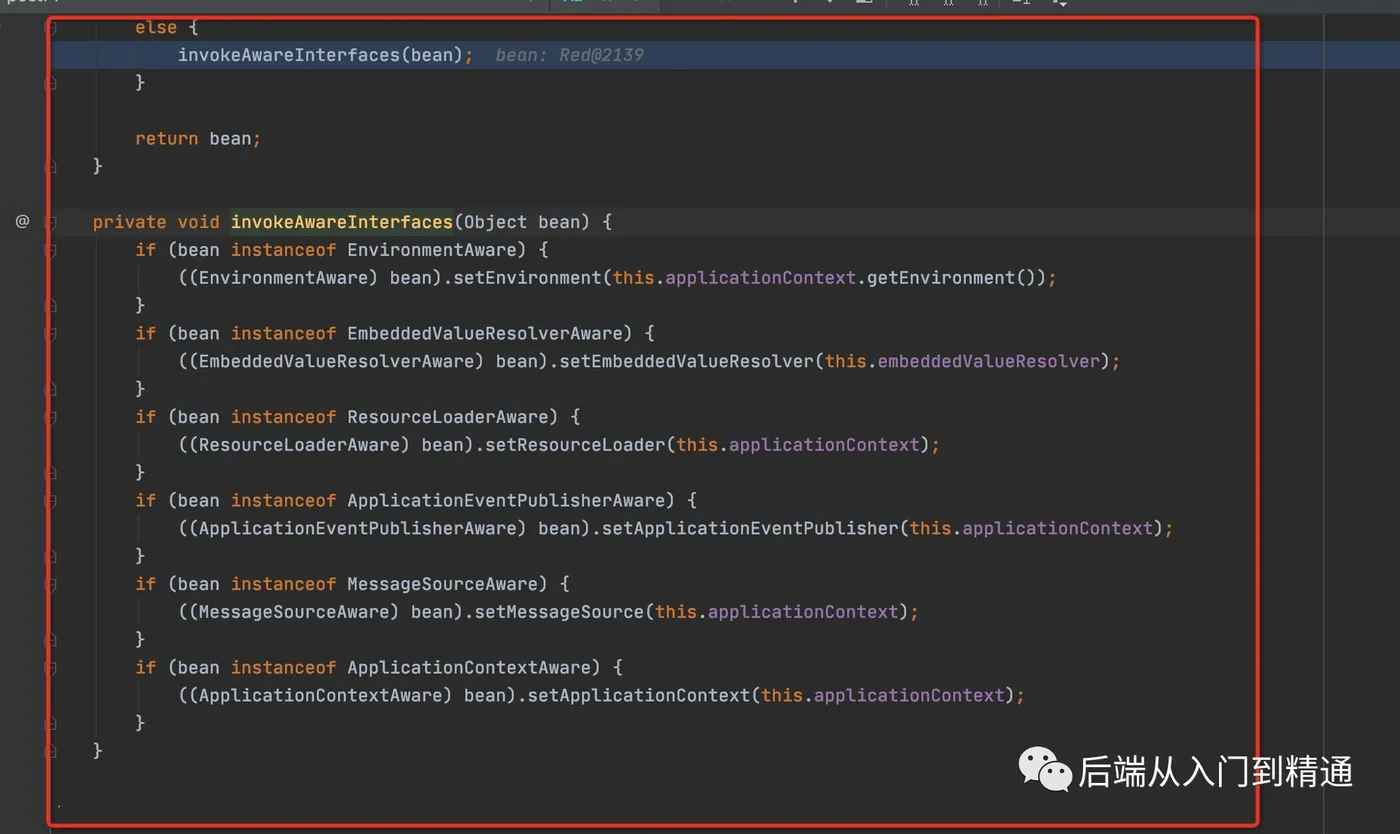Screen dimensions: 1400x834
Task: Click the setApplicationEventPublisher method call
Action: click(x=749, y=528)
